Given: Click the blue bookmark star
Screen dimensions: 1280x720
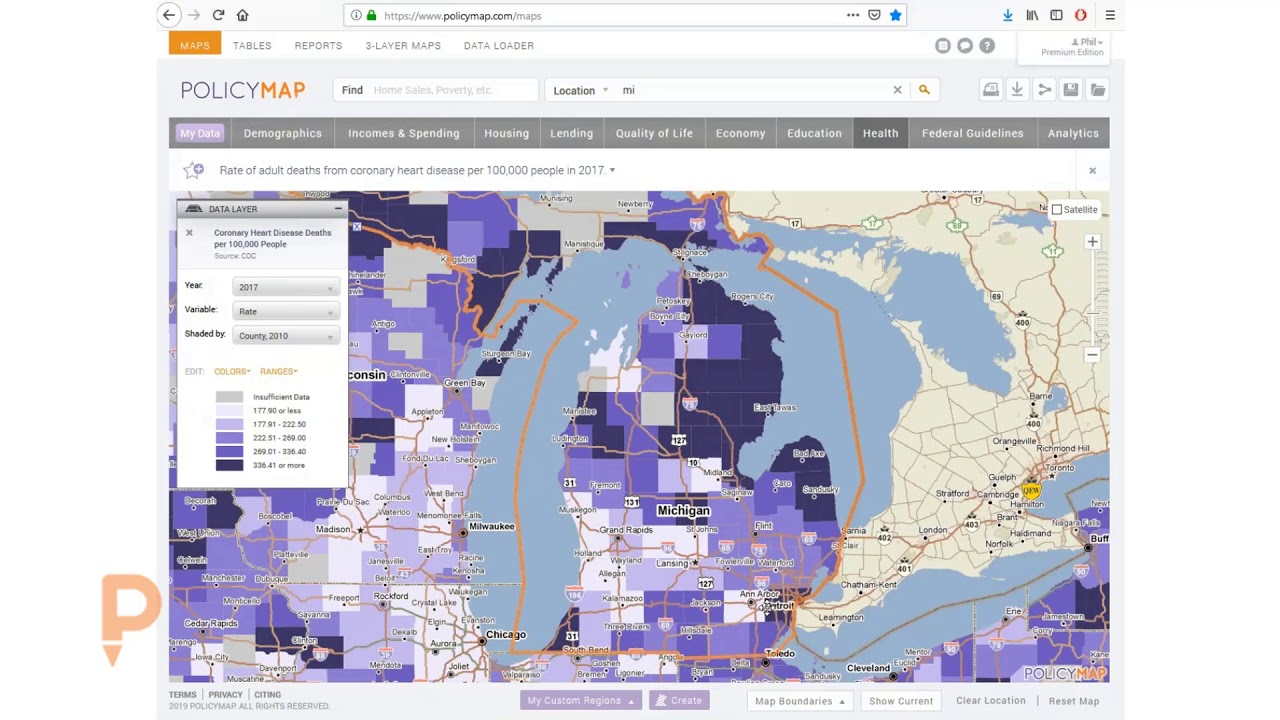Looking at the screenshot, I should [x=895, y=15].
